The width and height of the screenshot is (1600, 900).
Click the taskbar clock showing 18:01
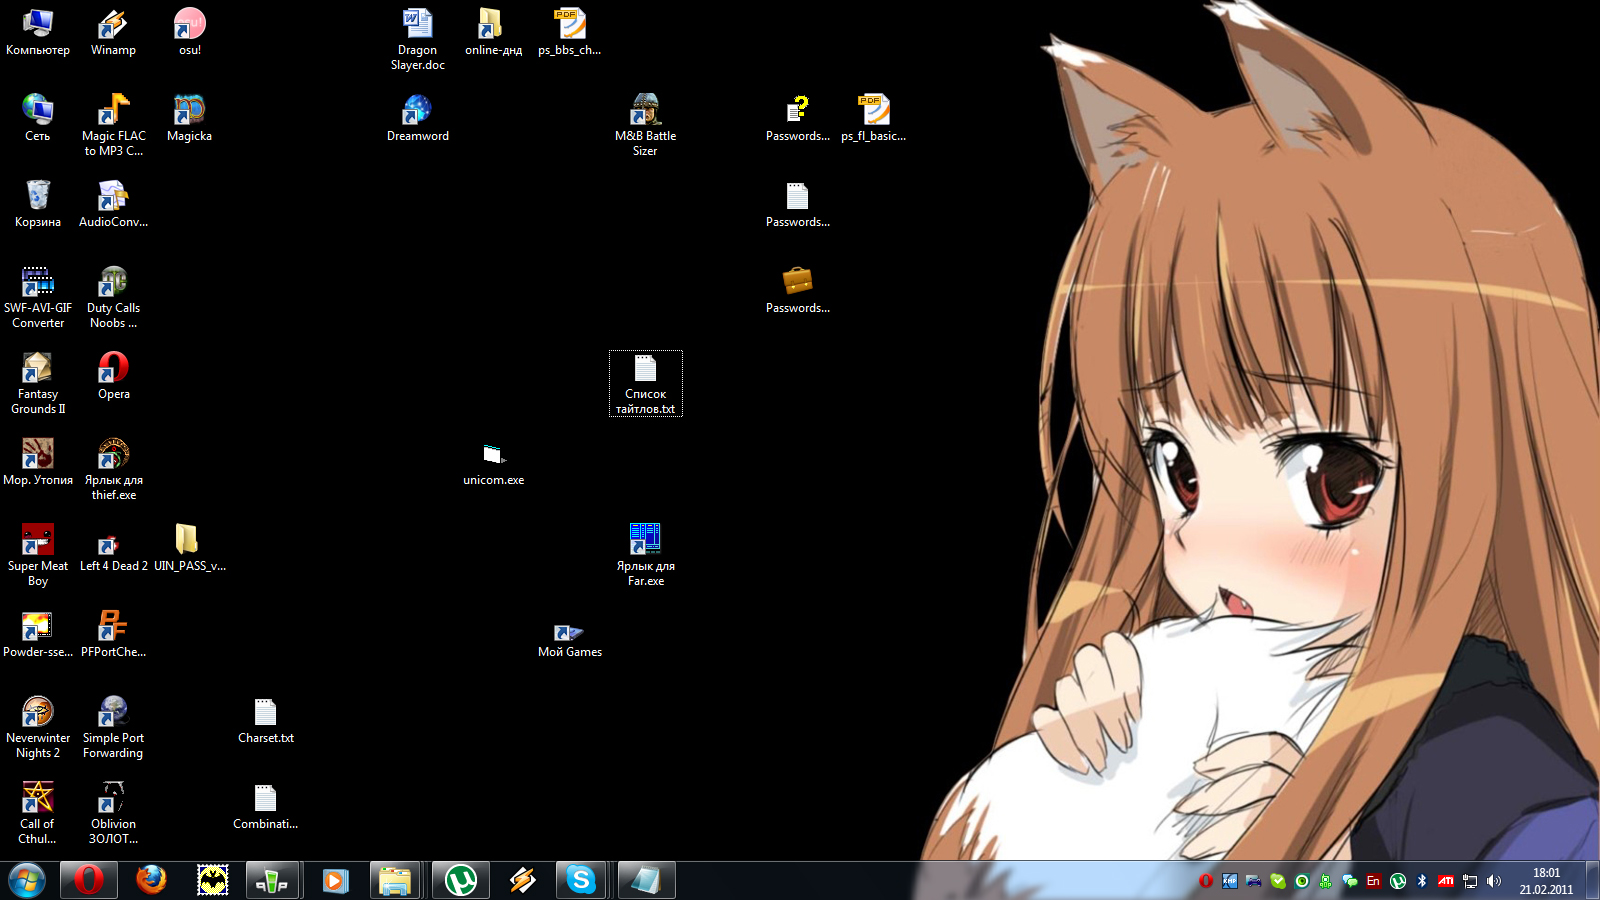pyautogui.click(x=1546, y=880)
